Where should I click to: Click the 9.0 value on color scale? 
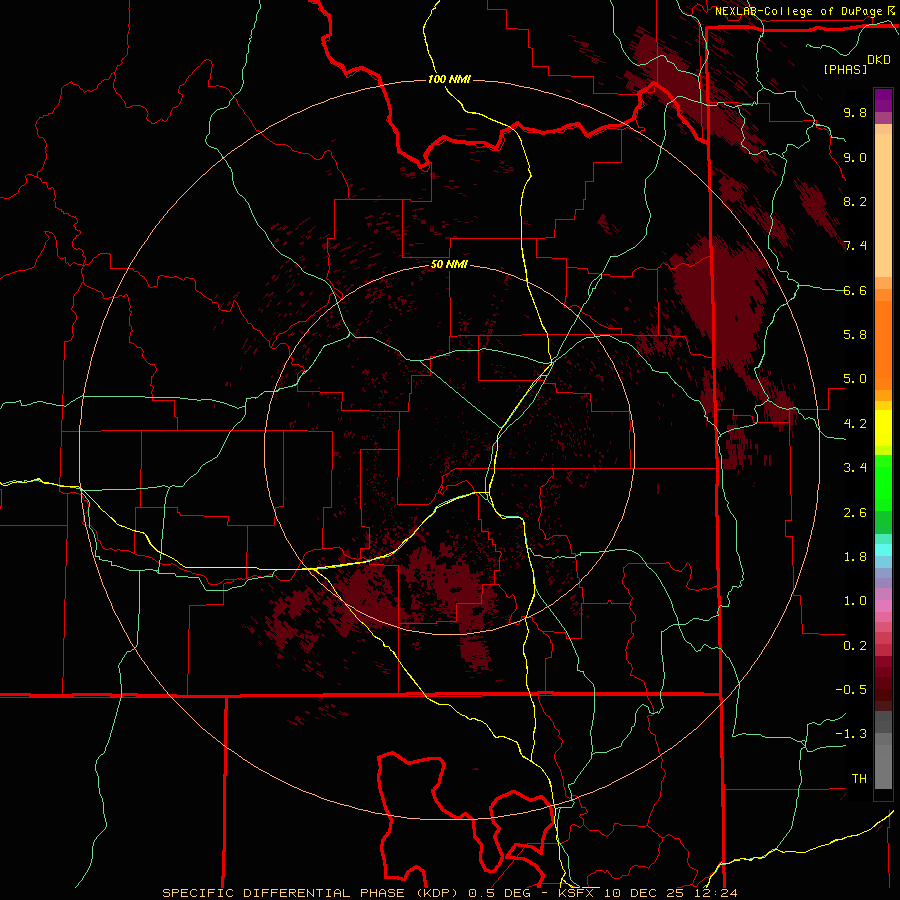[x=855, y=157]
